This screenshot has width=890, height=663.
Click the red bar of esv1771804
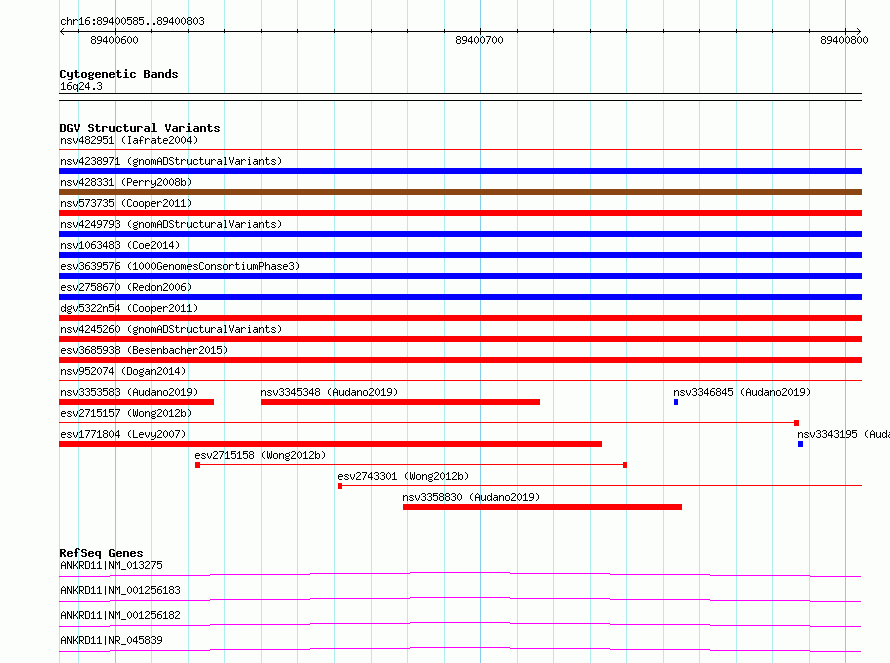(x=330, y=444)
